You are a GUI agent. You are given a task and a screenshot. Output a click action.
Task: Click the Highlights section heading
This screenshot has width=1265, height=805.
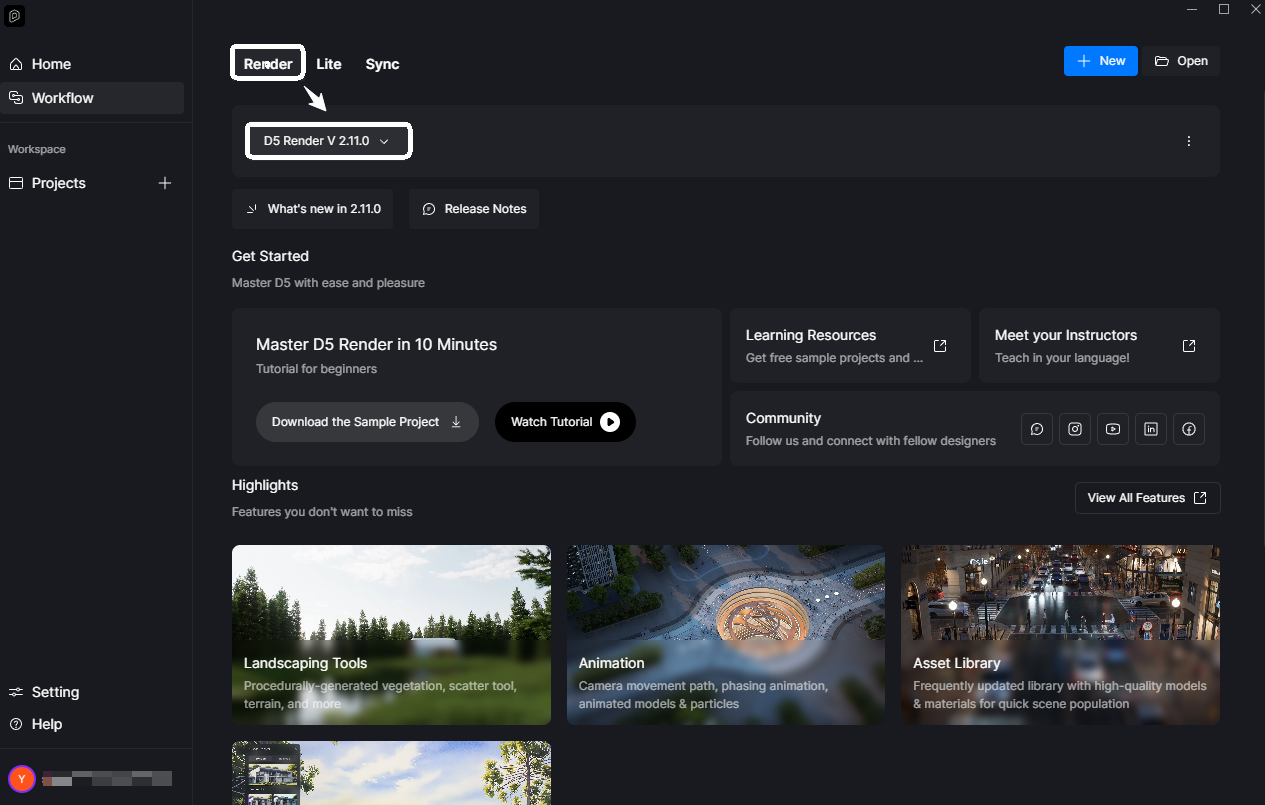[265, 485]
